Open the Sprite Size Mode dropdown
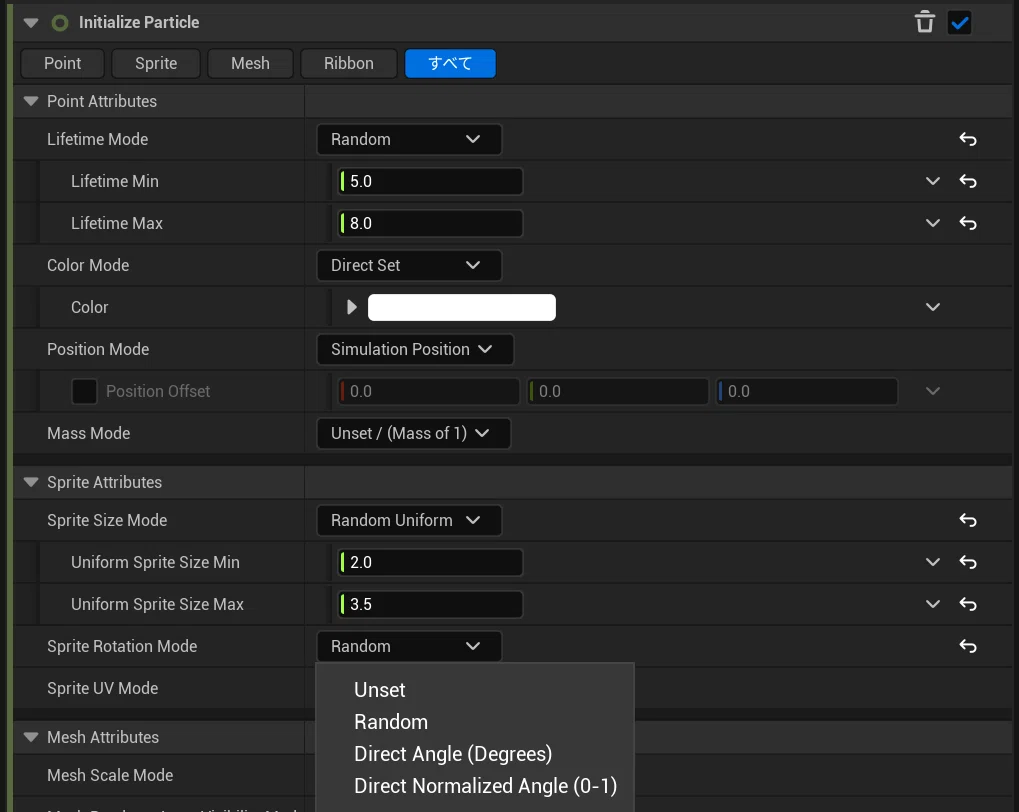This screenshot has width=1019, height=812. 409,520
